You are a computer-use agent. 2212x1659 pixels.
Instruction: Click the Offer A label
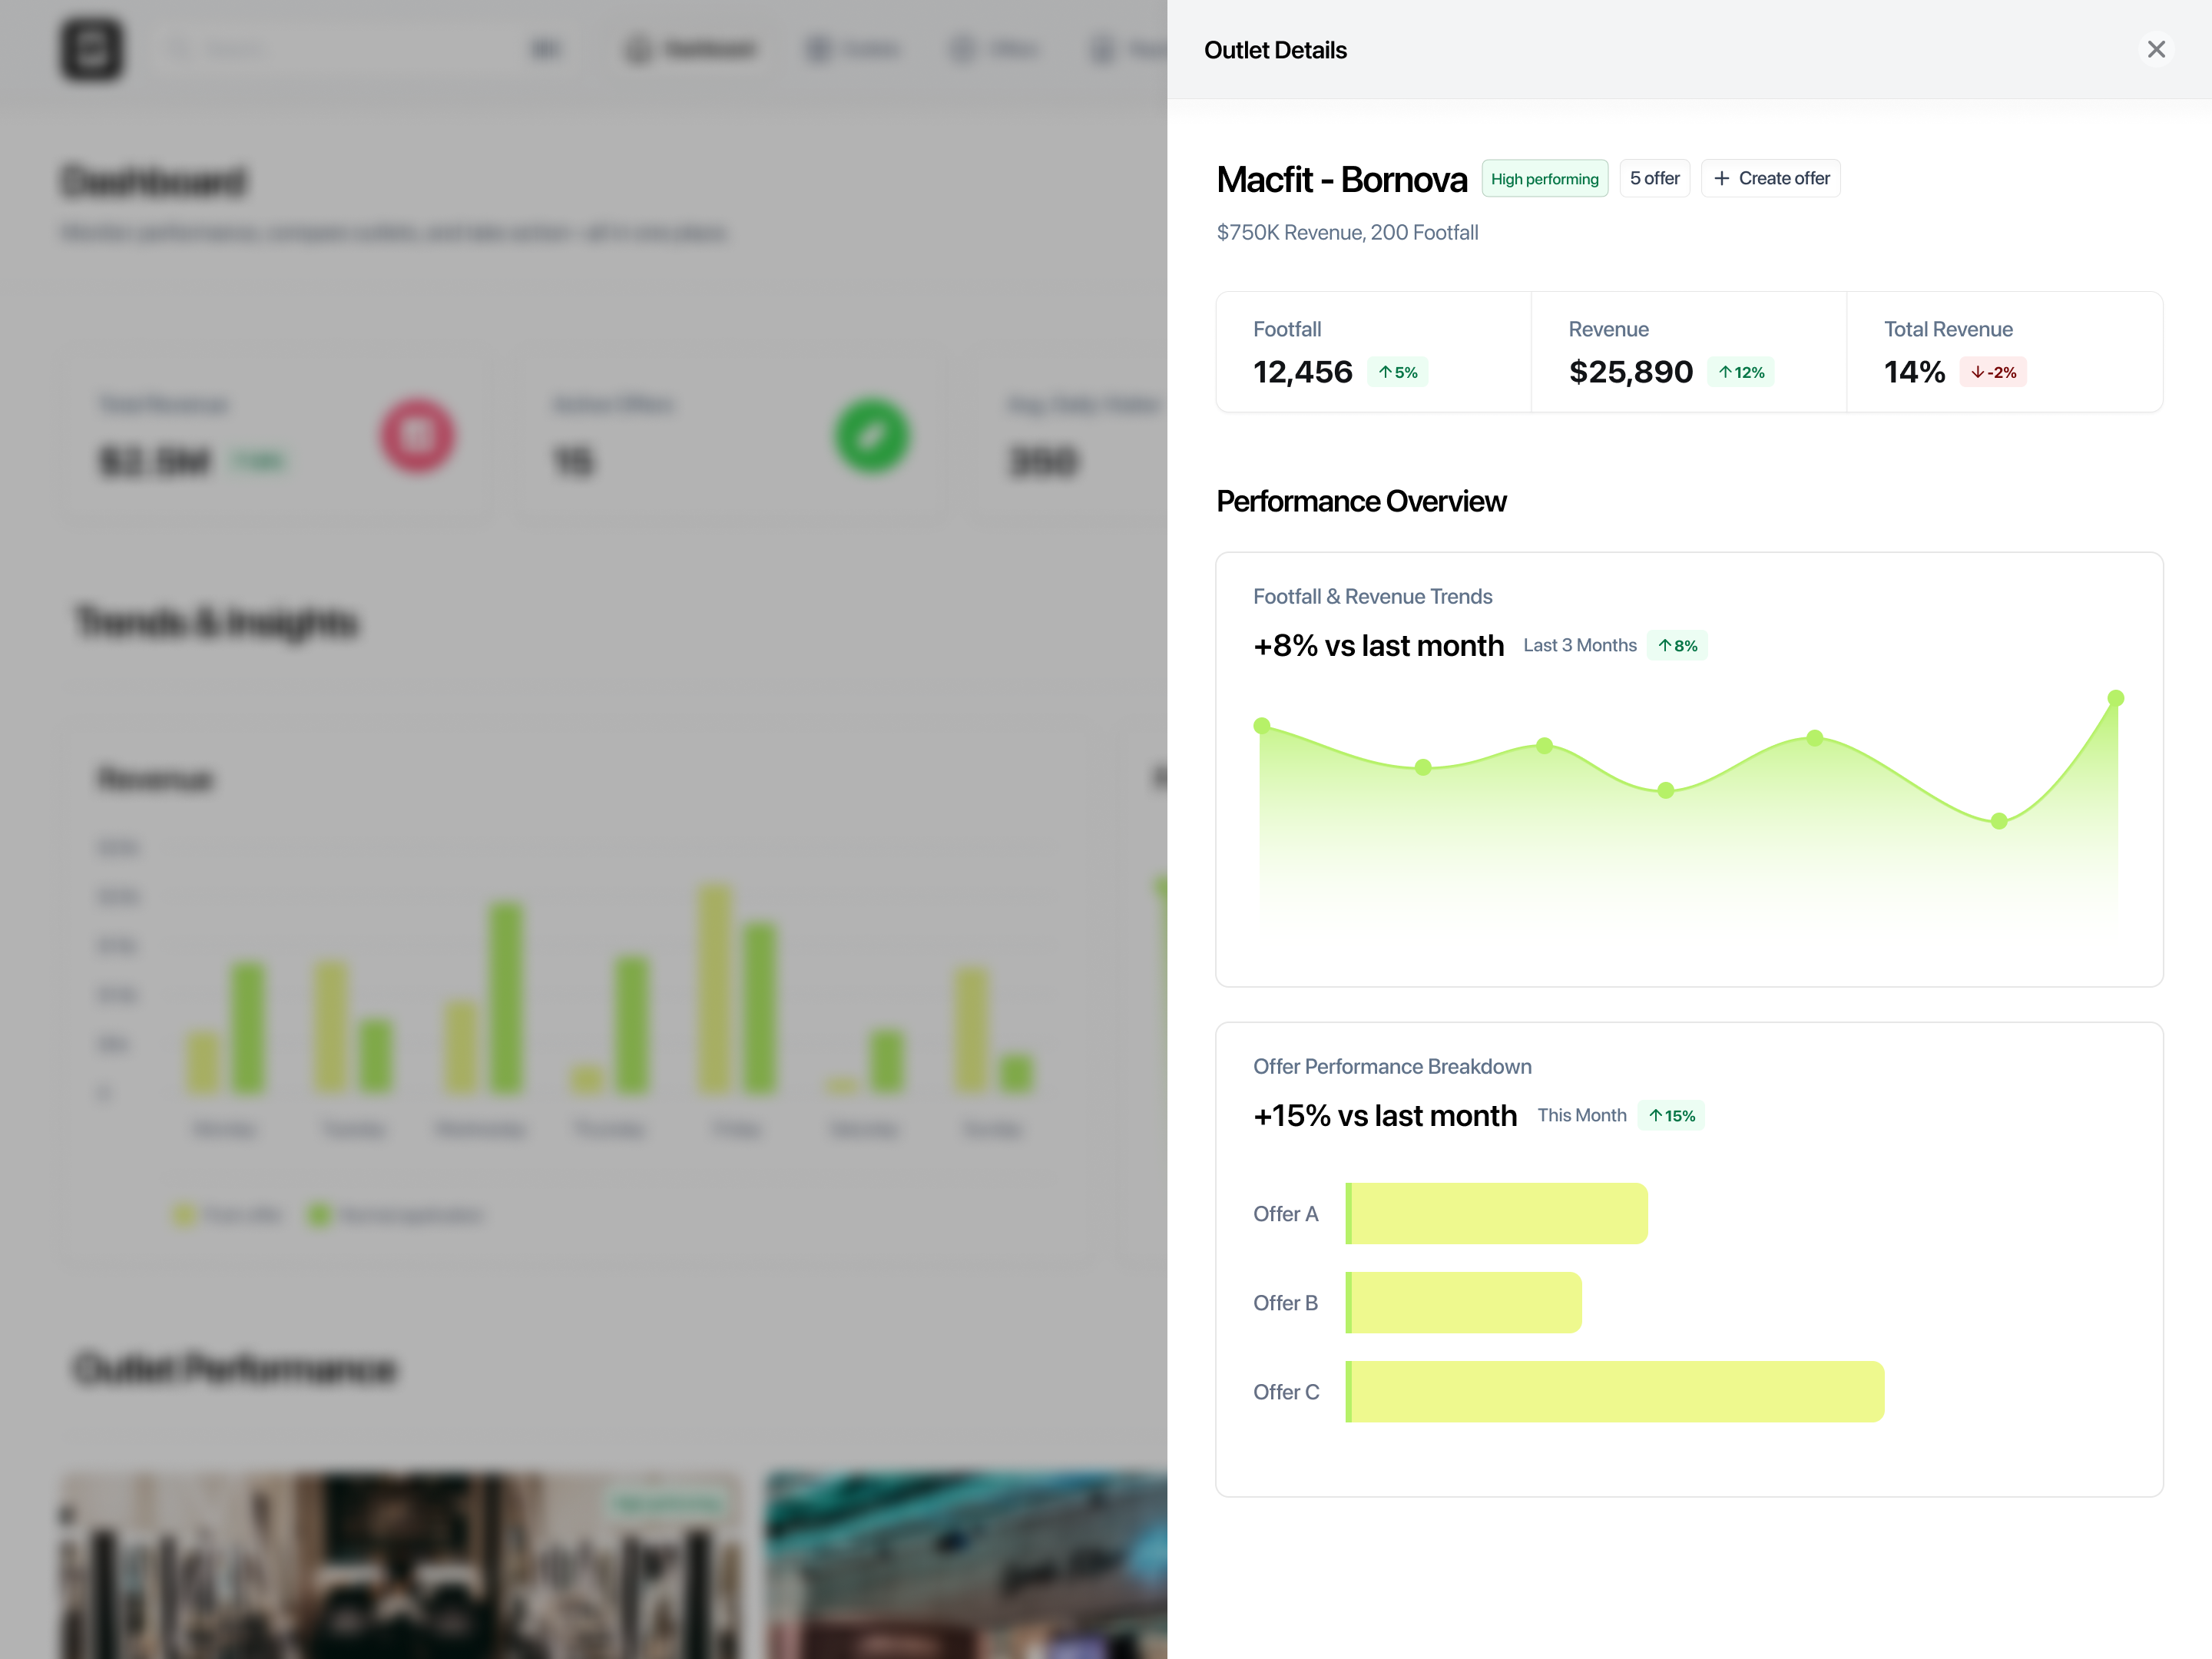(x=1285, y=1214)
